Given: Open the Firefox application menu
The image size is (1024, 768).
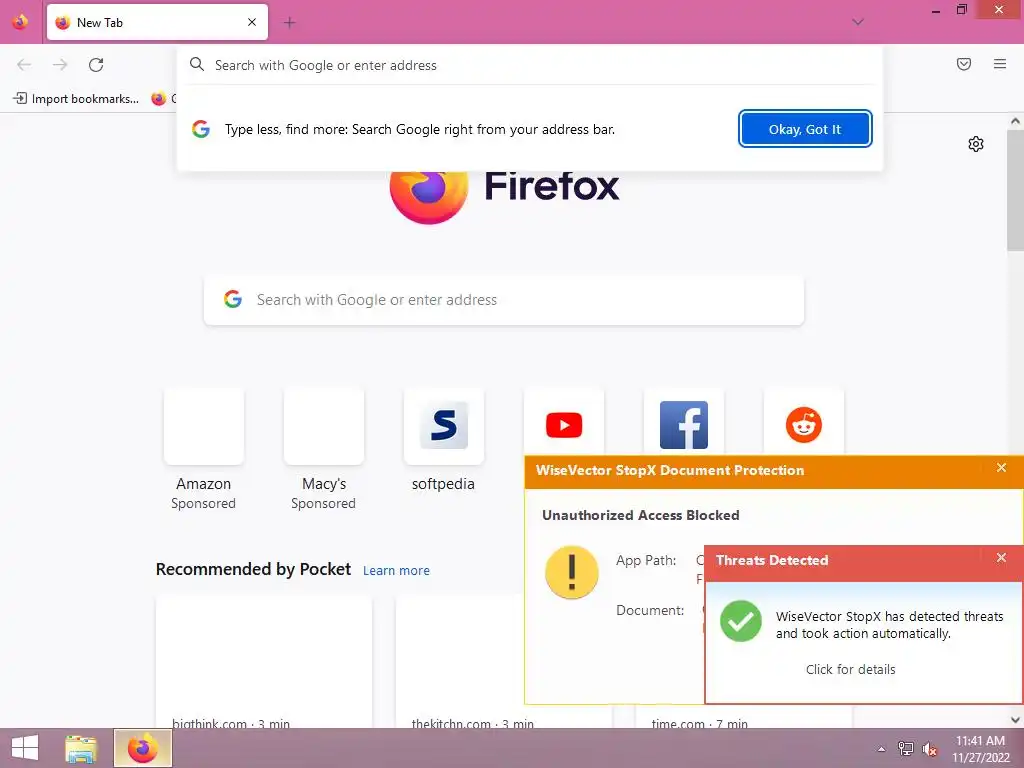Looking at the screenshot, I should point(1000,64).
